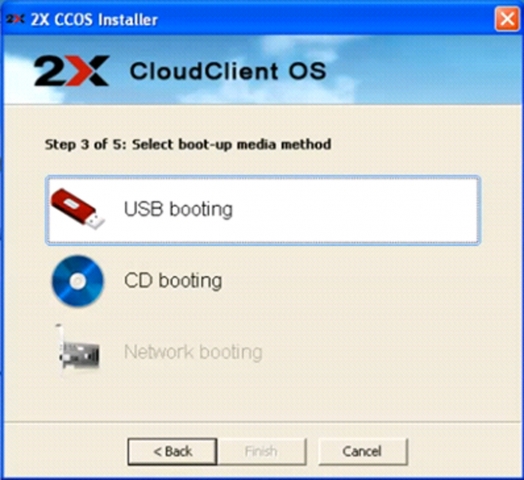Click the cloudy sky banner image

(x=418, y=70)
